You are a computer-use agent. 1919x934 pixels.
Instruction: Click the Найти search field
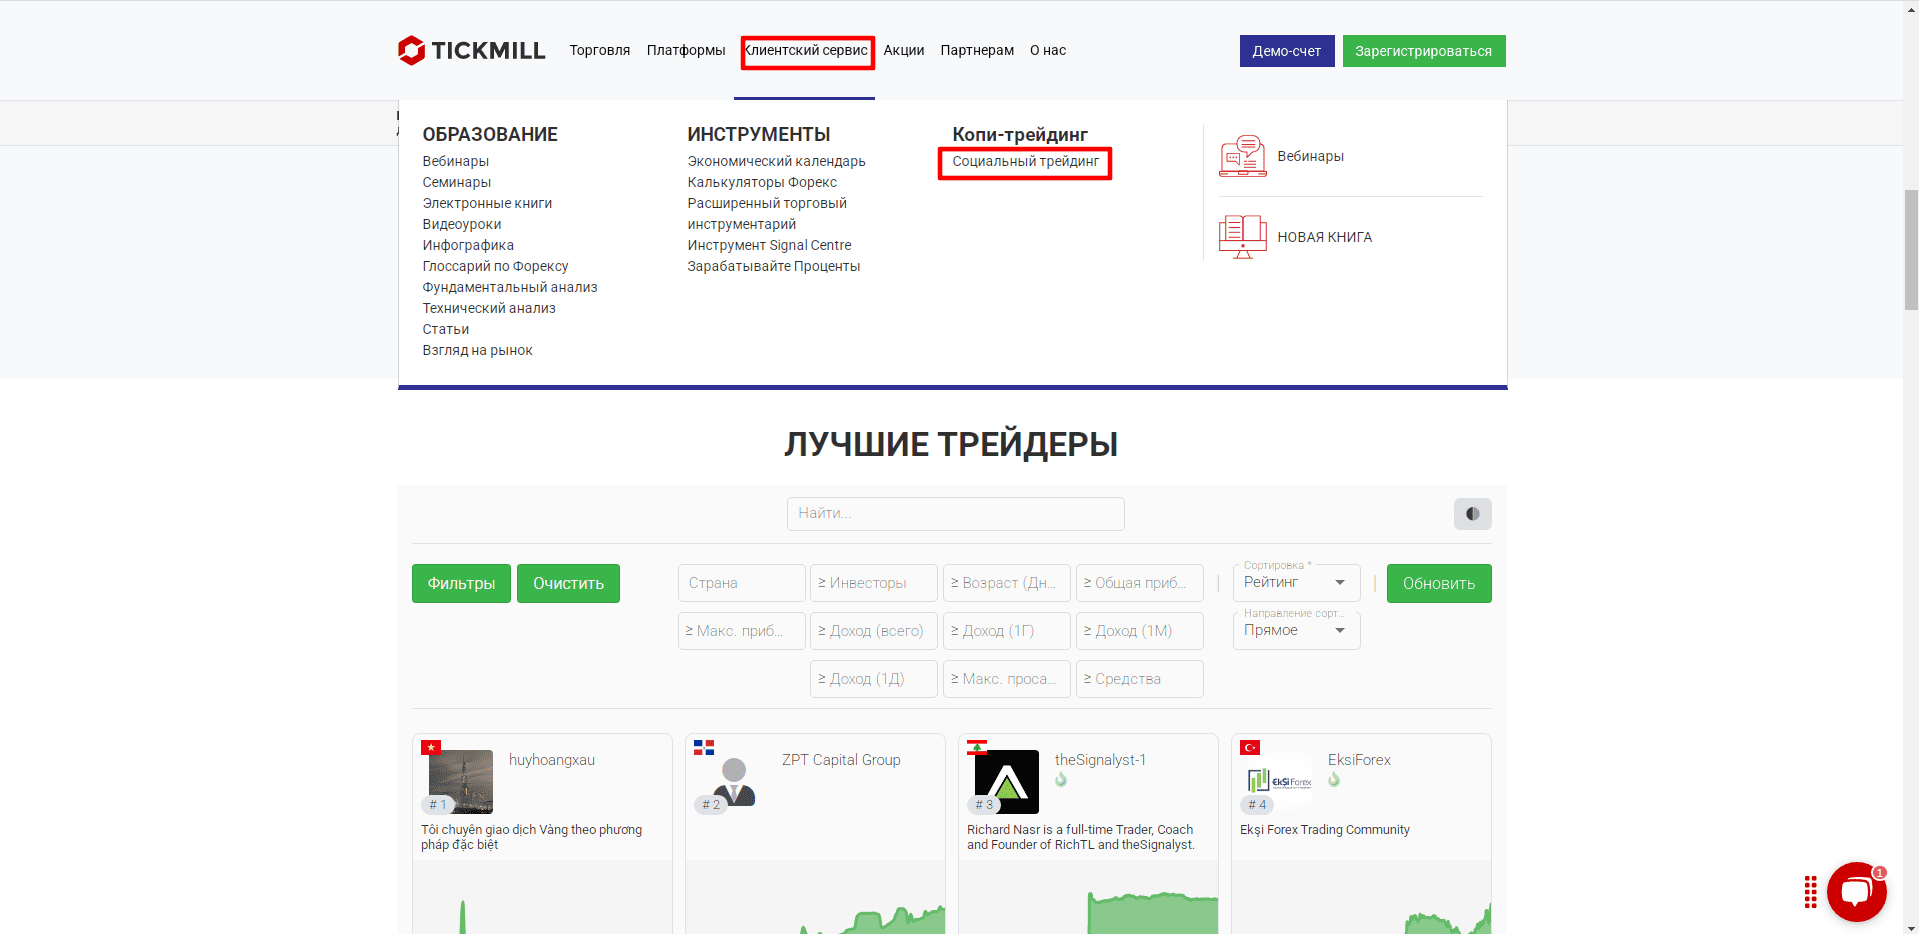[x=955, y=514]
